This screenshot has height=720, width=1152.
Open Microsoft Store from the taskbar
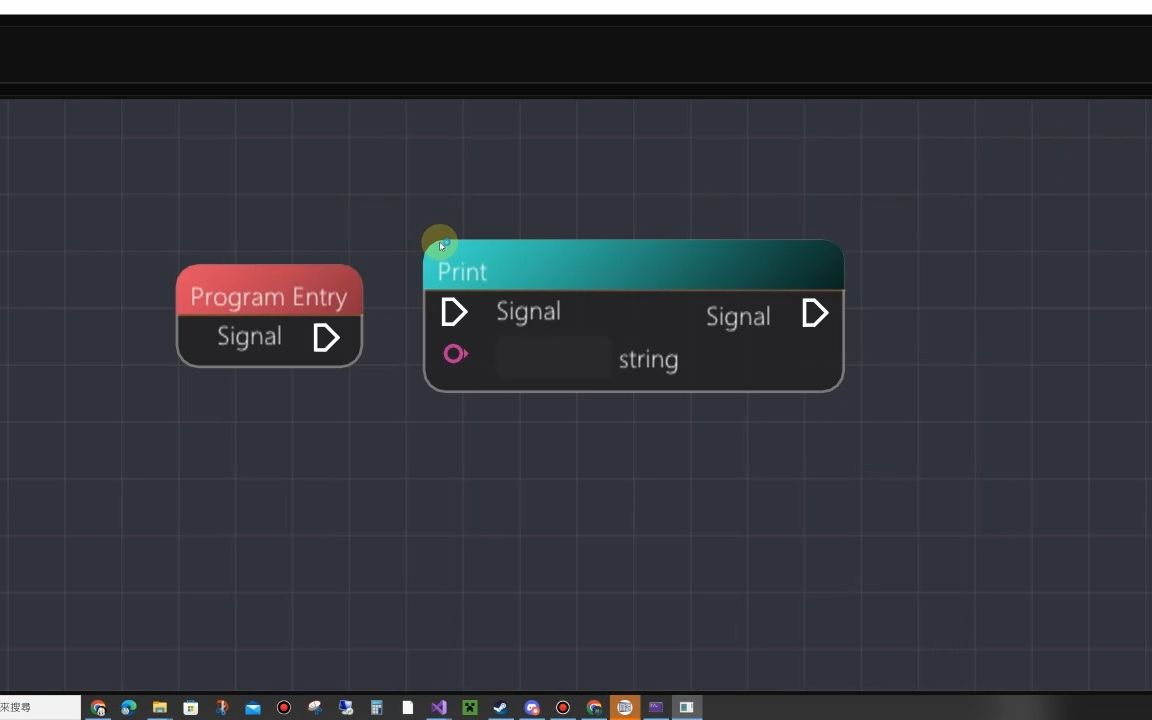pos(190,708)
